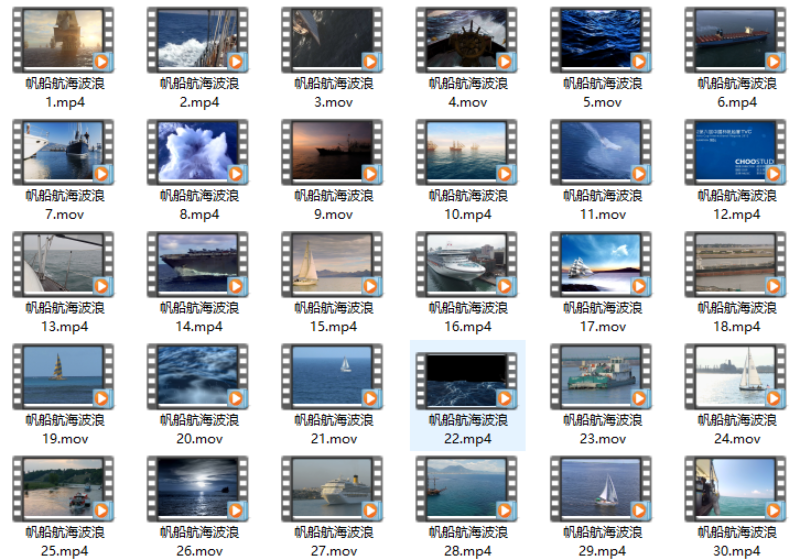Click file name 帆船航海波浪16.mp4
Screen dimensions: 800x560
click(468, 317)
